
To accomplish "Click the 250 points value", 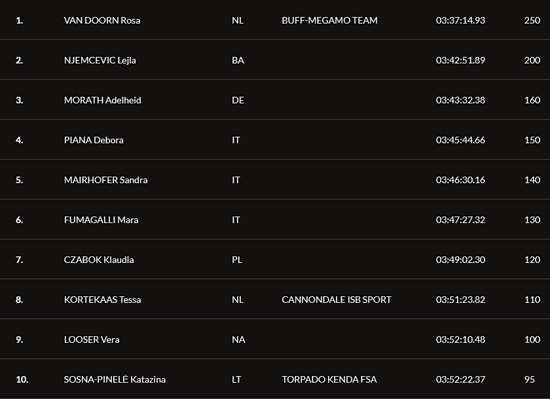I will point(532,20).
